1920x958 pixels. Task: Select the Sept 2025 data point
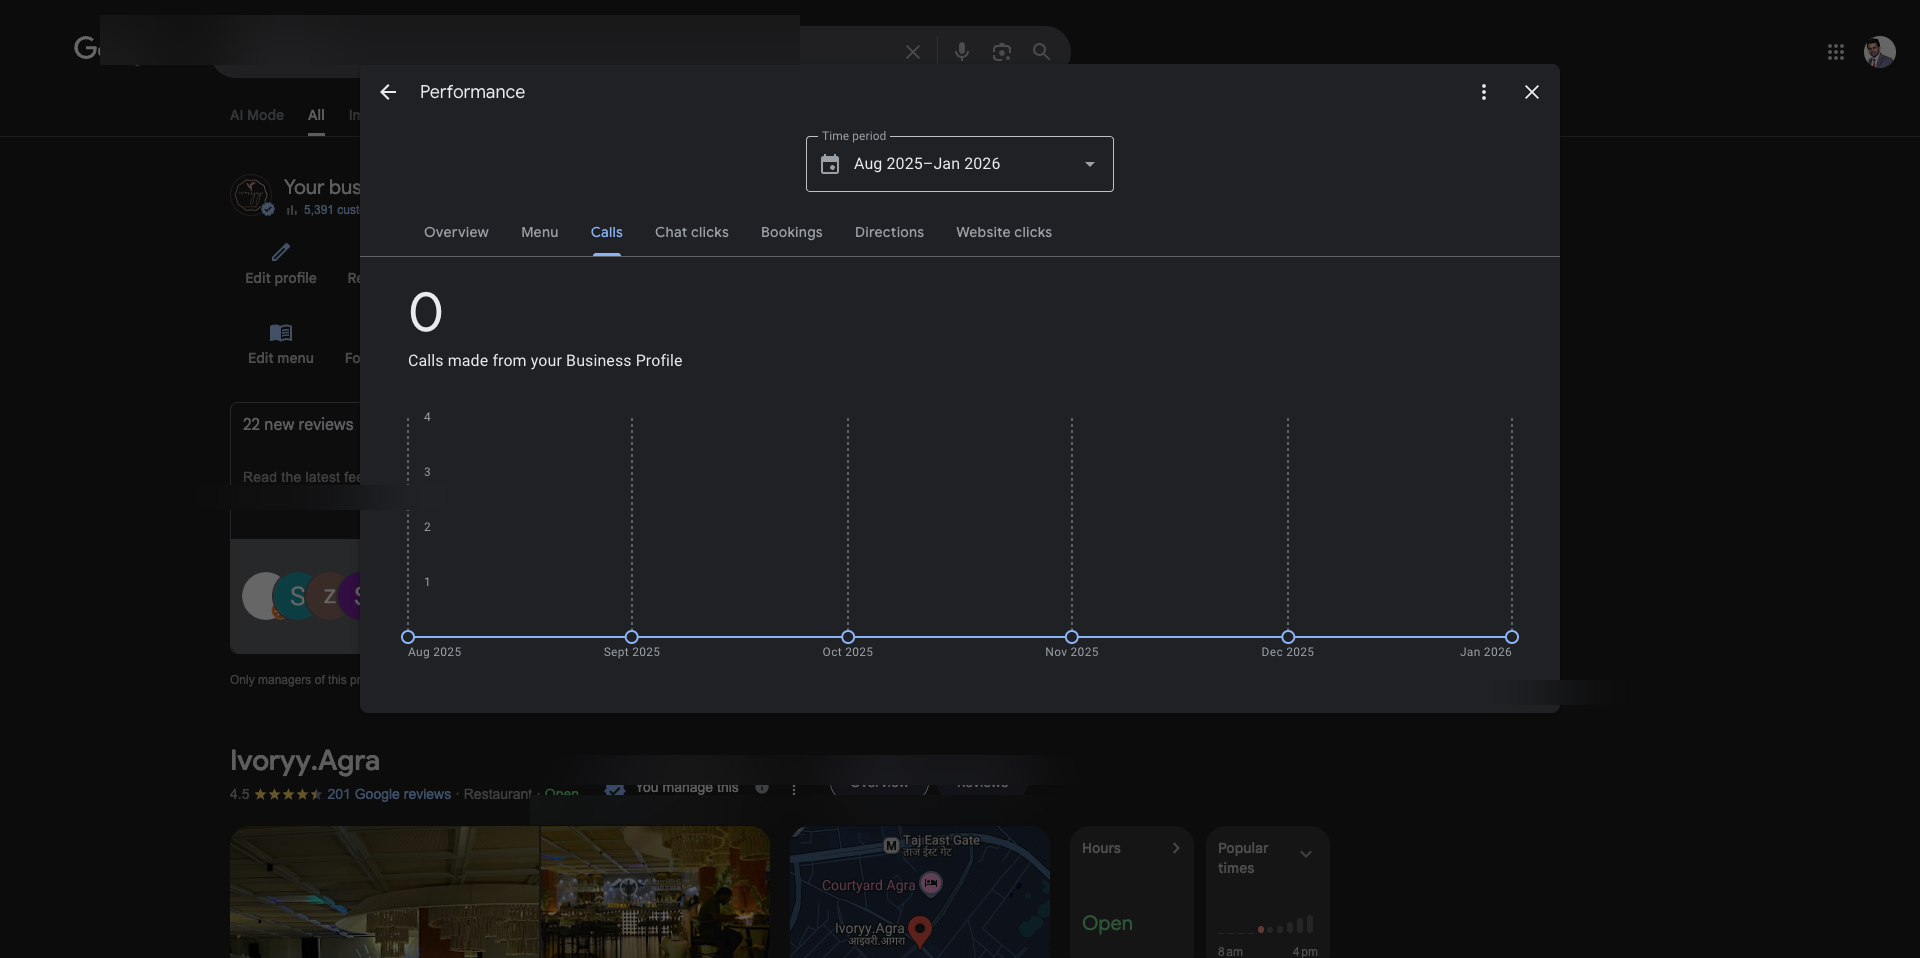[632, 637]
